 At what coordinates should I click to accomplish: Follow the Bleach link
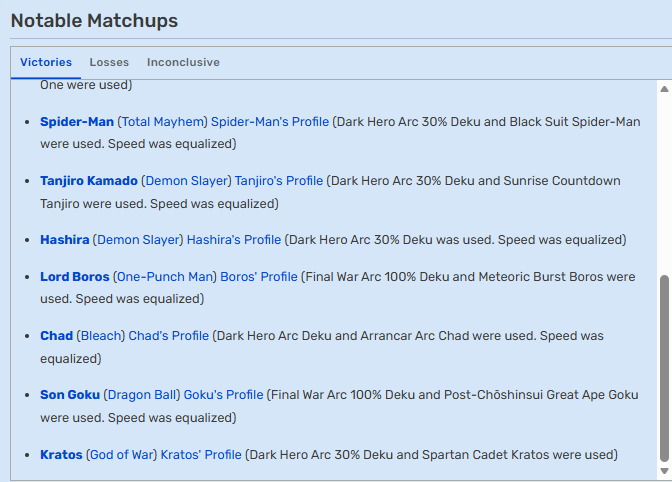[x=101, y=336]
